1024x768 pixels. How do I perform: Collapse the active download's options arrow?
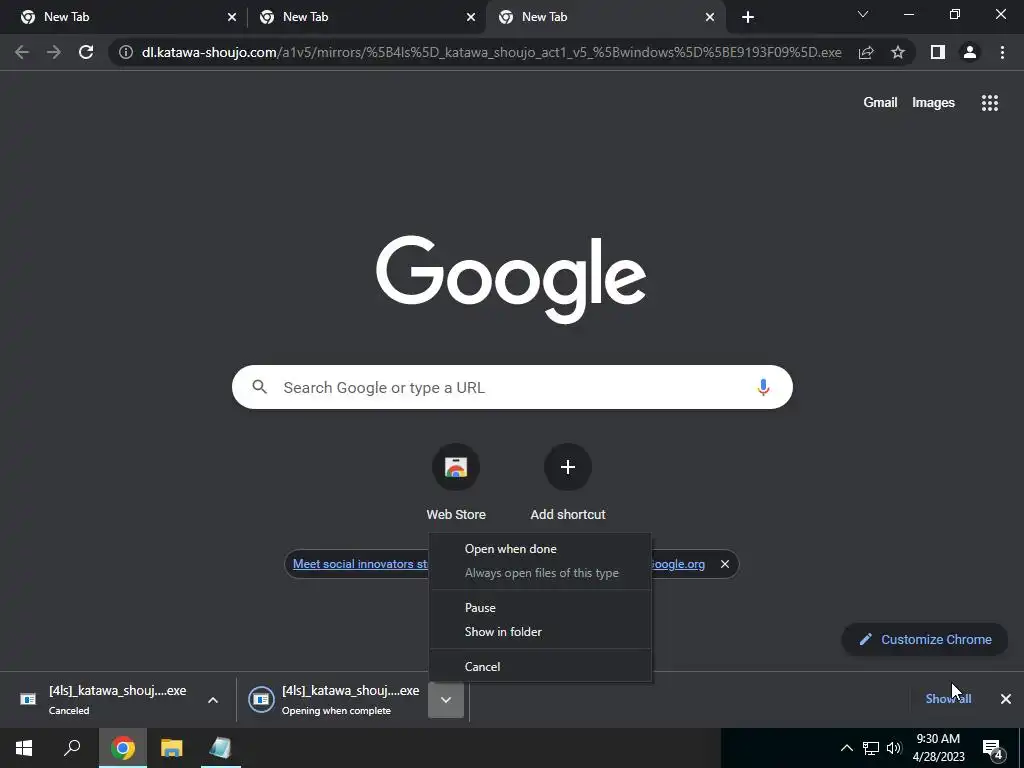tap(446, 700)
